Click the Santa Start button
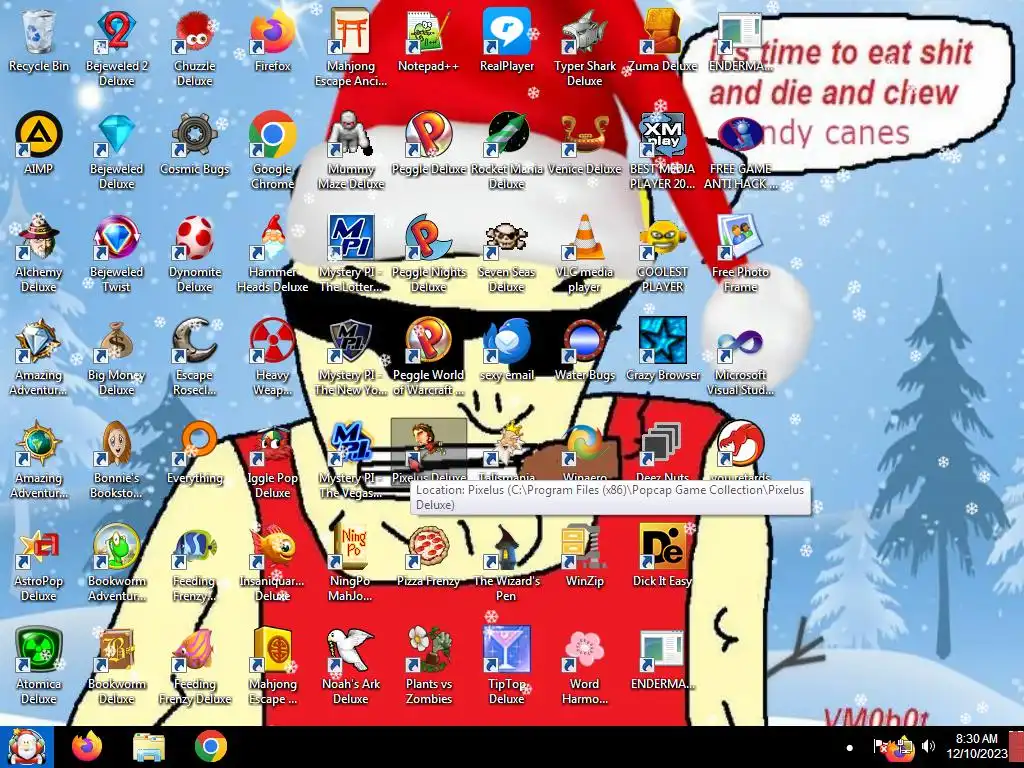 coord(25,746)
